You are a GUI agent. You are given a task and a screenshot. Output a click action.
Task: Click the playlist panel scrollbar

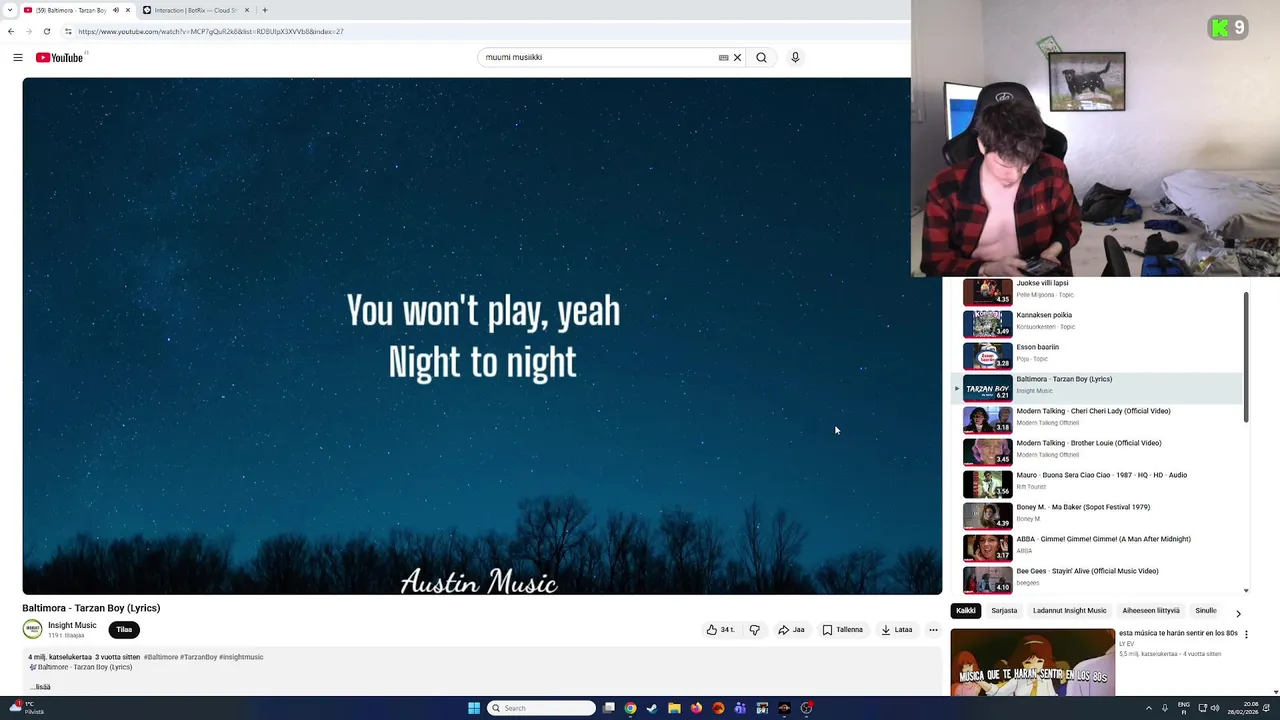pos(1246,357)
